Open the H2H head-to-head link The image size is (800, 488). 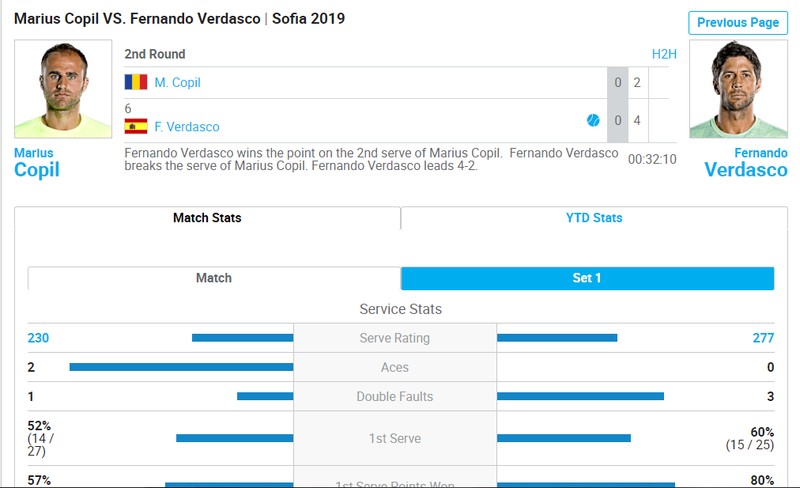coord(664,54)
